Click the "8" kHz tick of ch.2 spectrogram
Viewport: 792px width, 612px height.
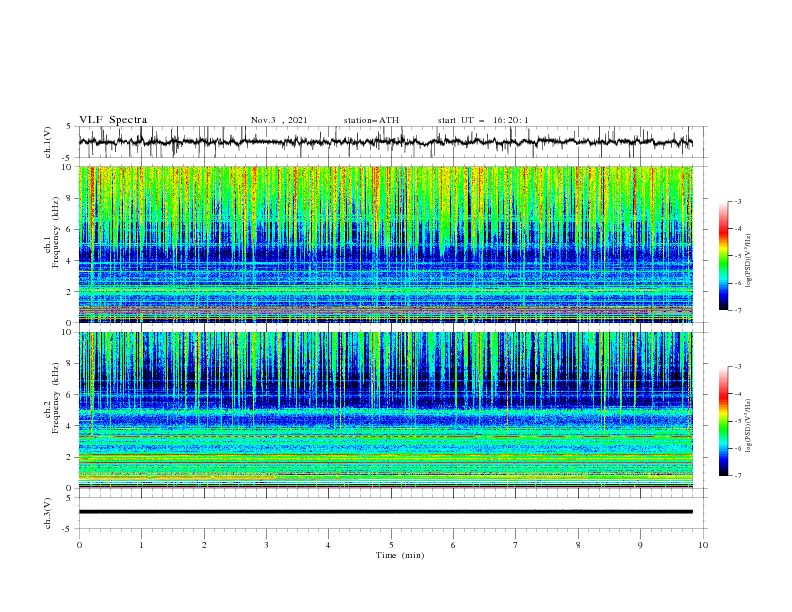click(70, 364)
